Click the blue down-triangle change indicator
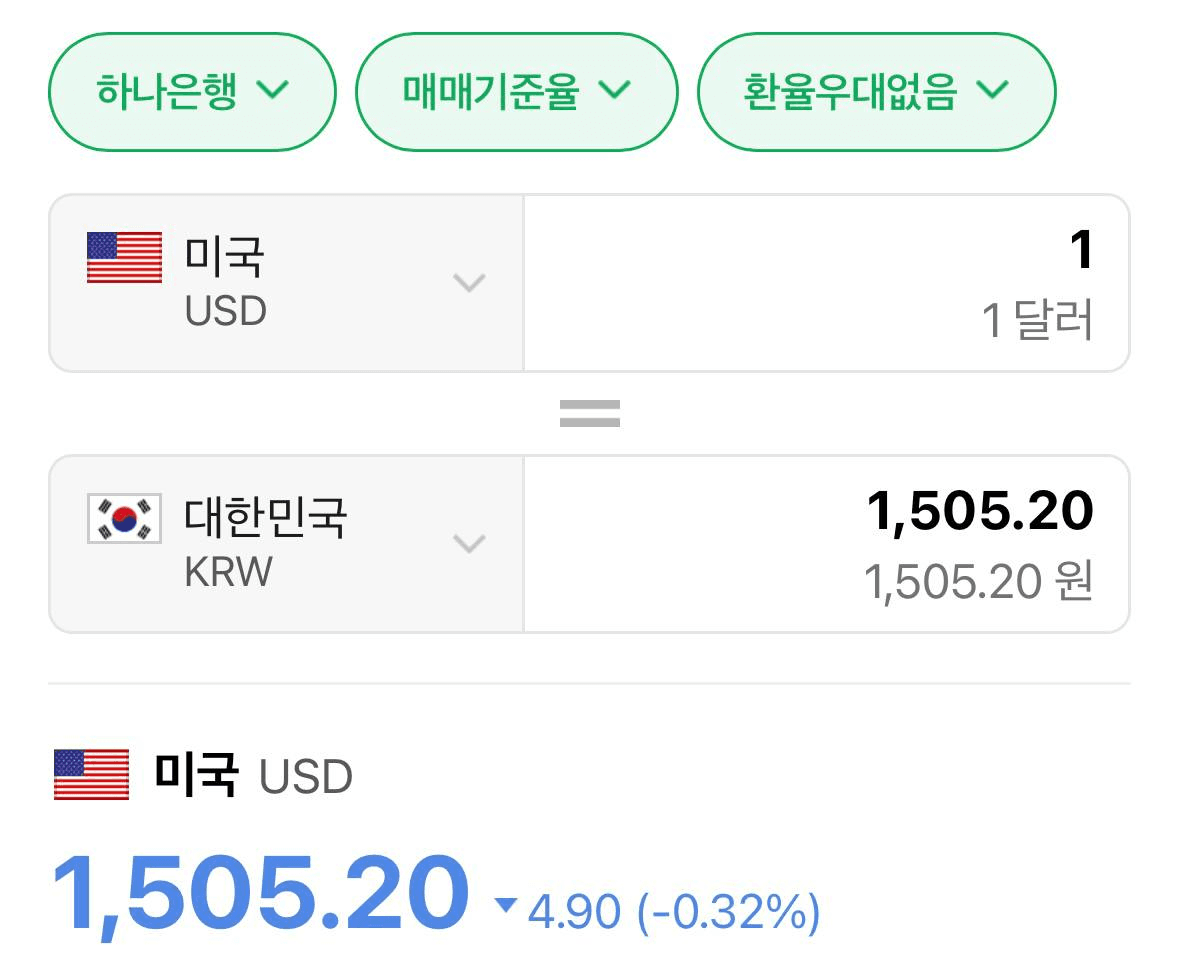1179x975 pixels. click(x=506, y=906)
